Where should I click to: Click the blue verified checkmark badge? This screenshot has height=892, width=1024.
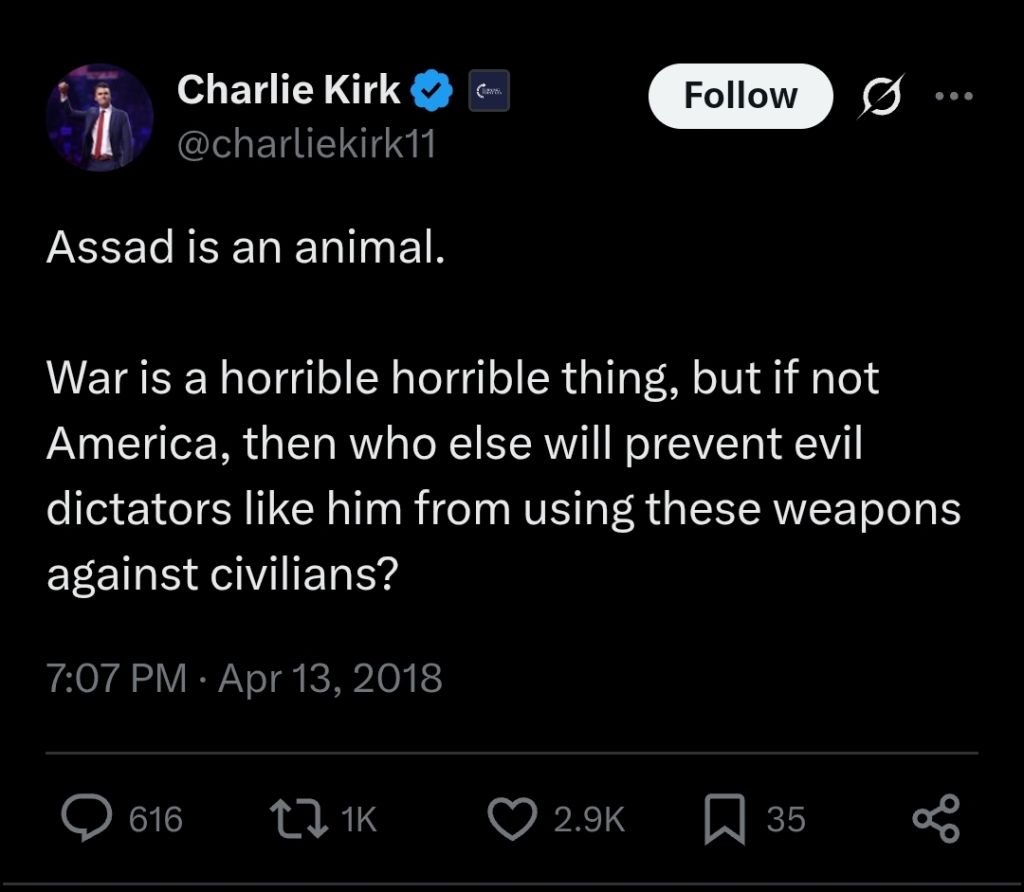tap(432, 91)
